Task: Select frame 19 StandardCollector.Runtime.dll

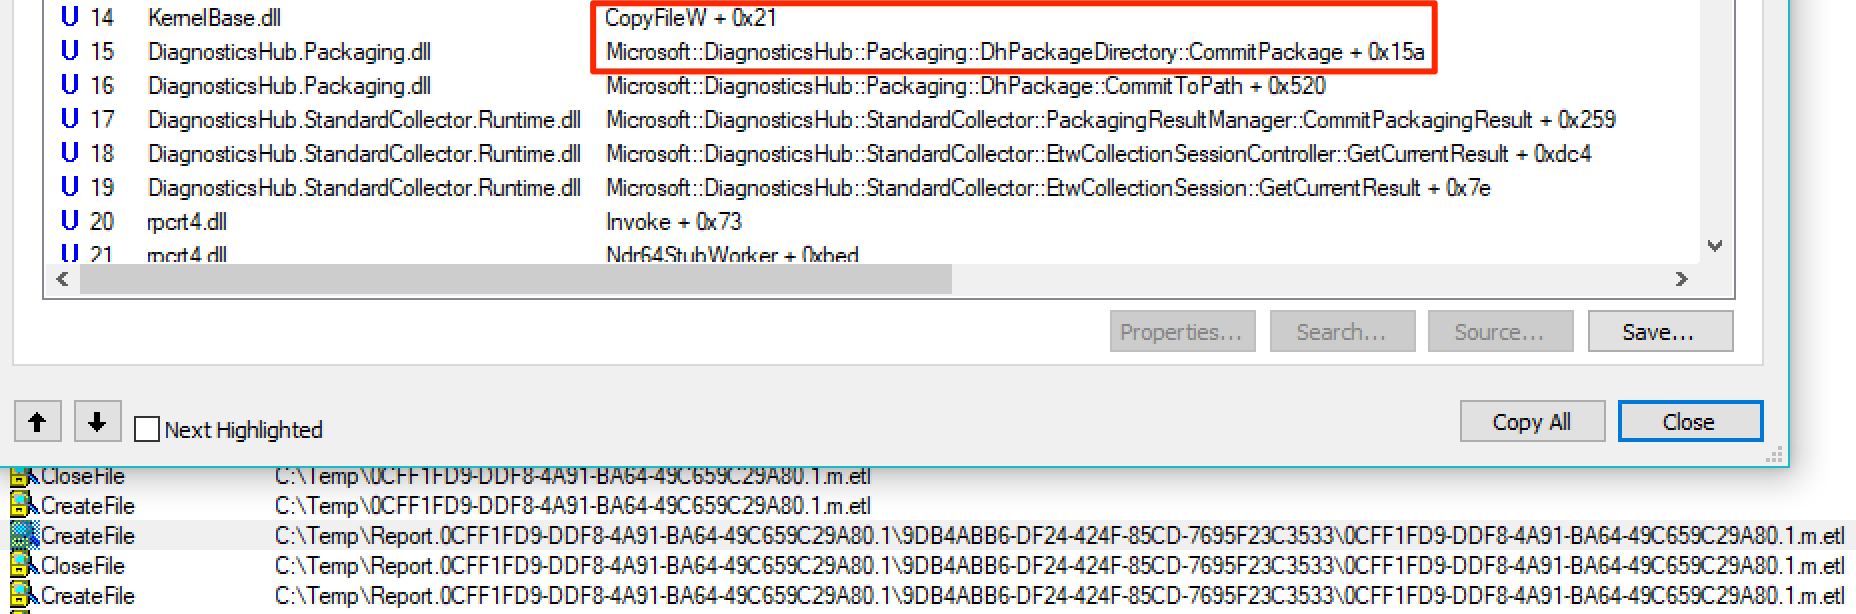Action: click(364, 188)
